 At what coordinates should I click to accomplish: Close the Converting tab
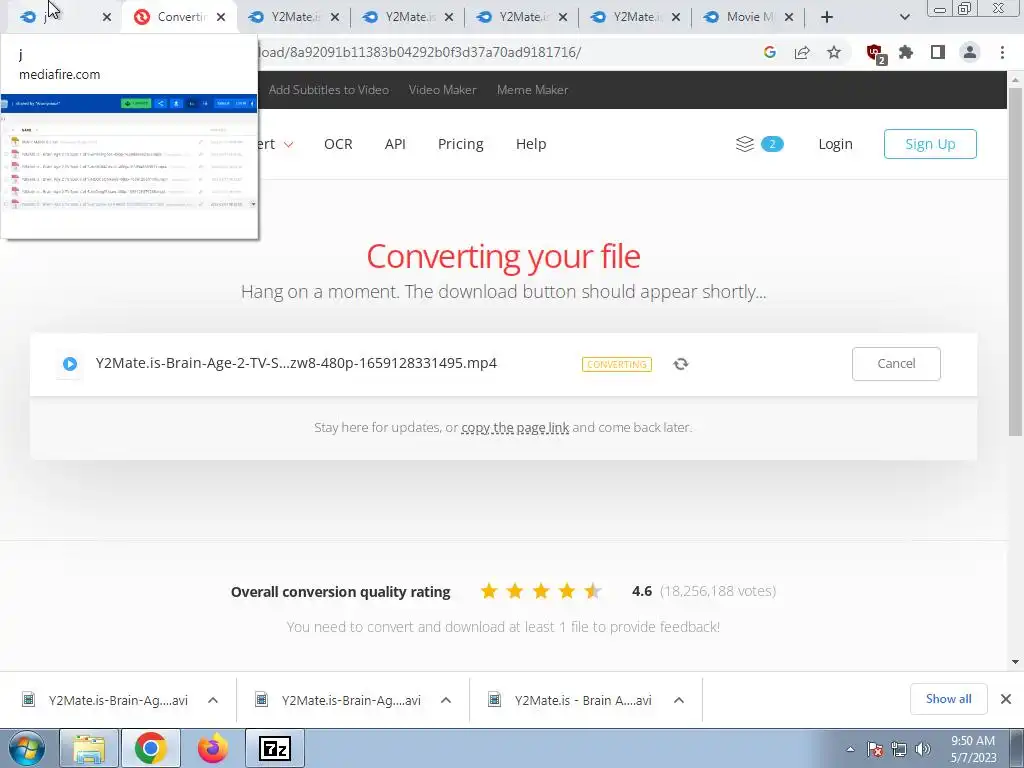coord(221,17)
